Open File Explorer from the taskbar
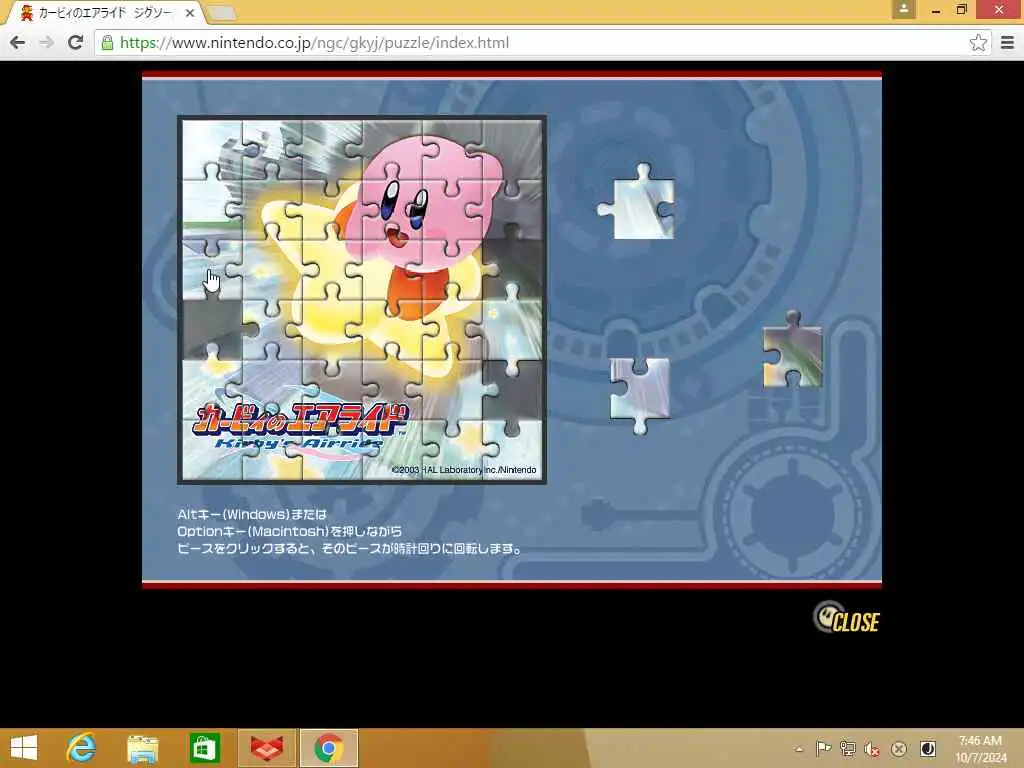 point(143,748)
